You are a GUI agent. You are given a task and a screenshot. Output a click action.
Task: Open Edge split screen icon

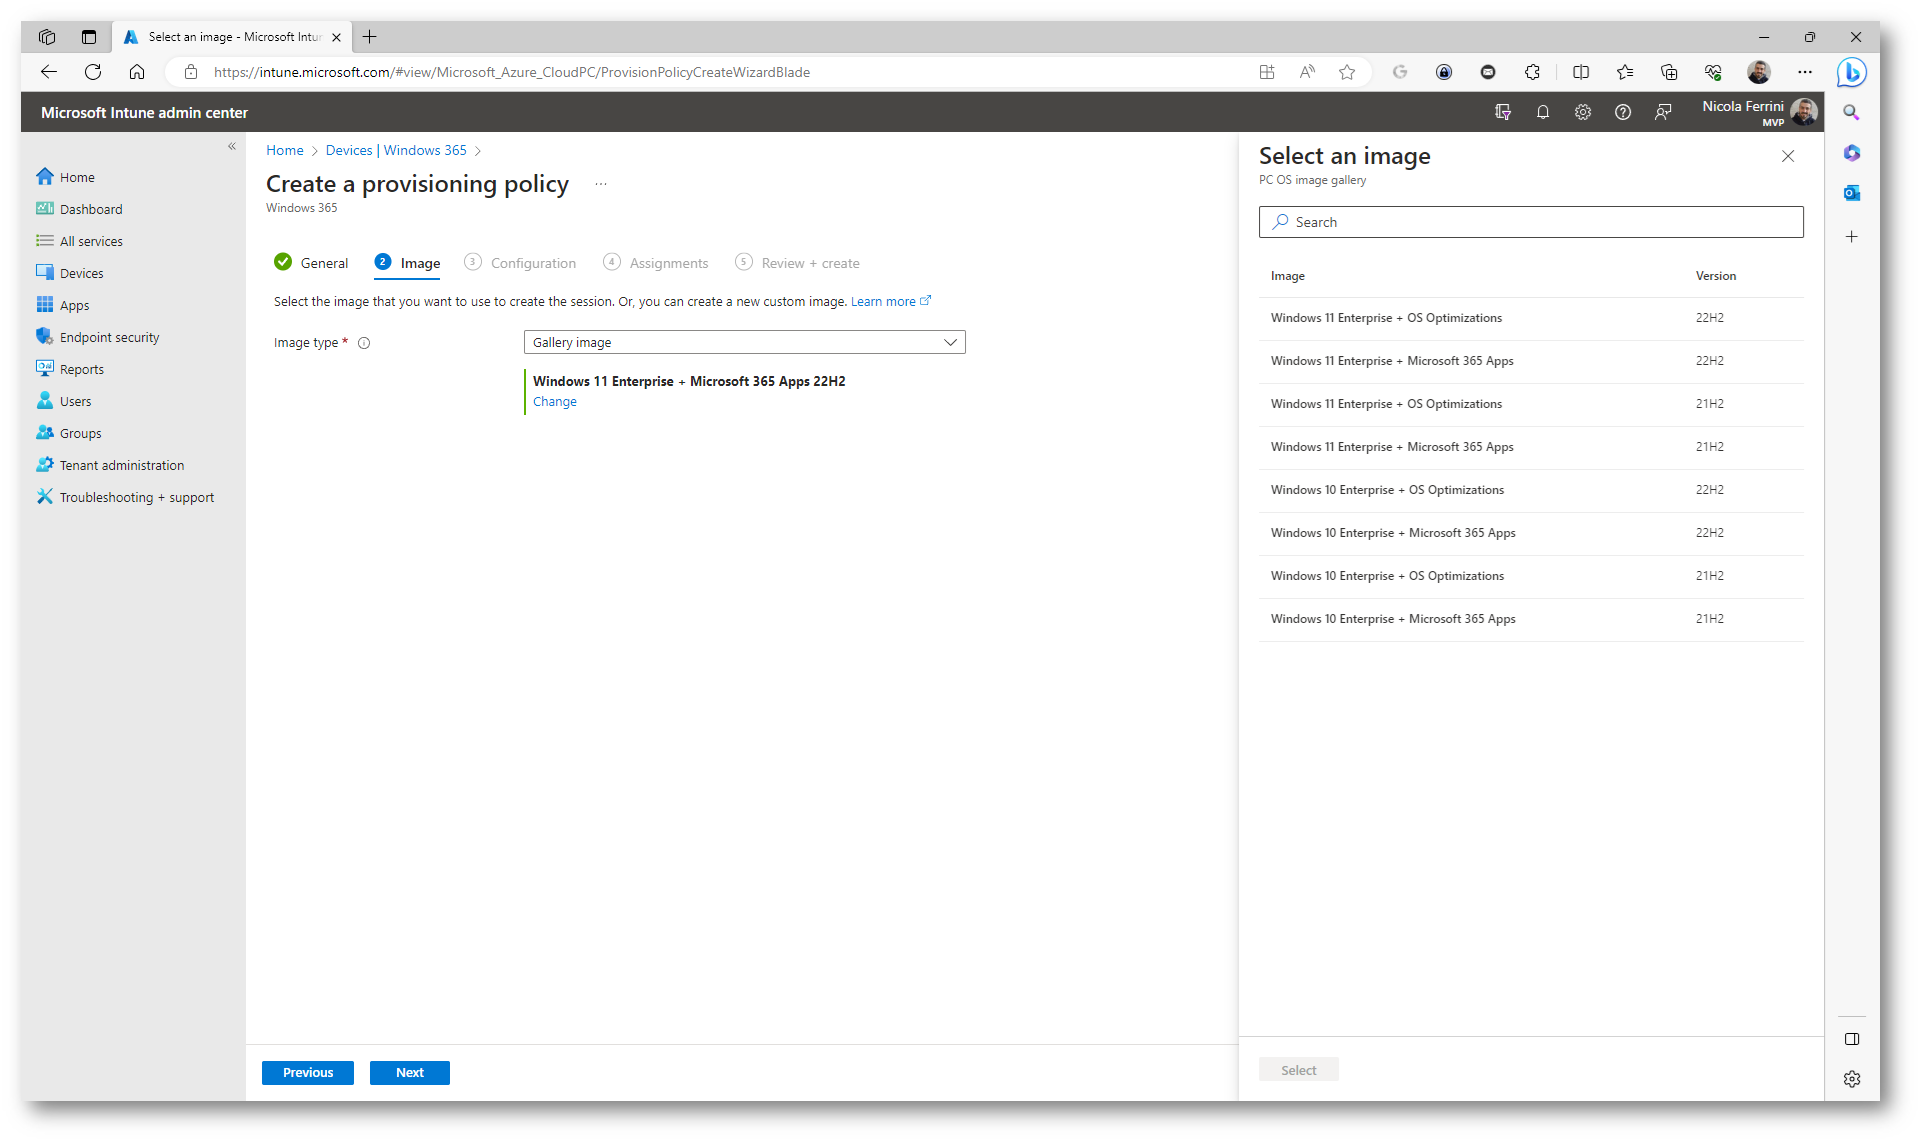point(1581,72)
